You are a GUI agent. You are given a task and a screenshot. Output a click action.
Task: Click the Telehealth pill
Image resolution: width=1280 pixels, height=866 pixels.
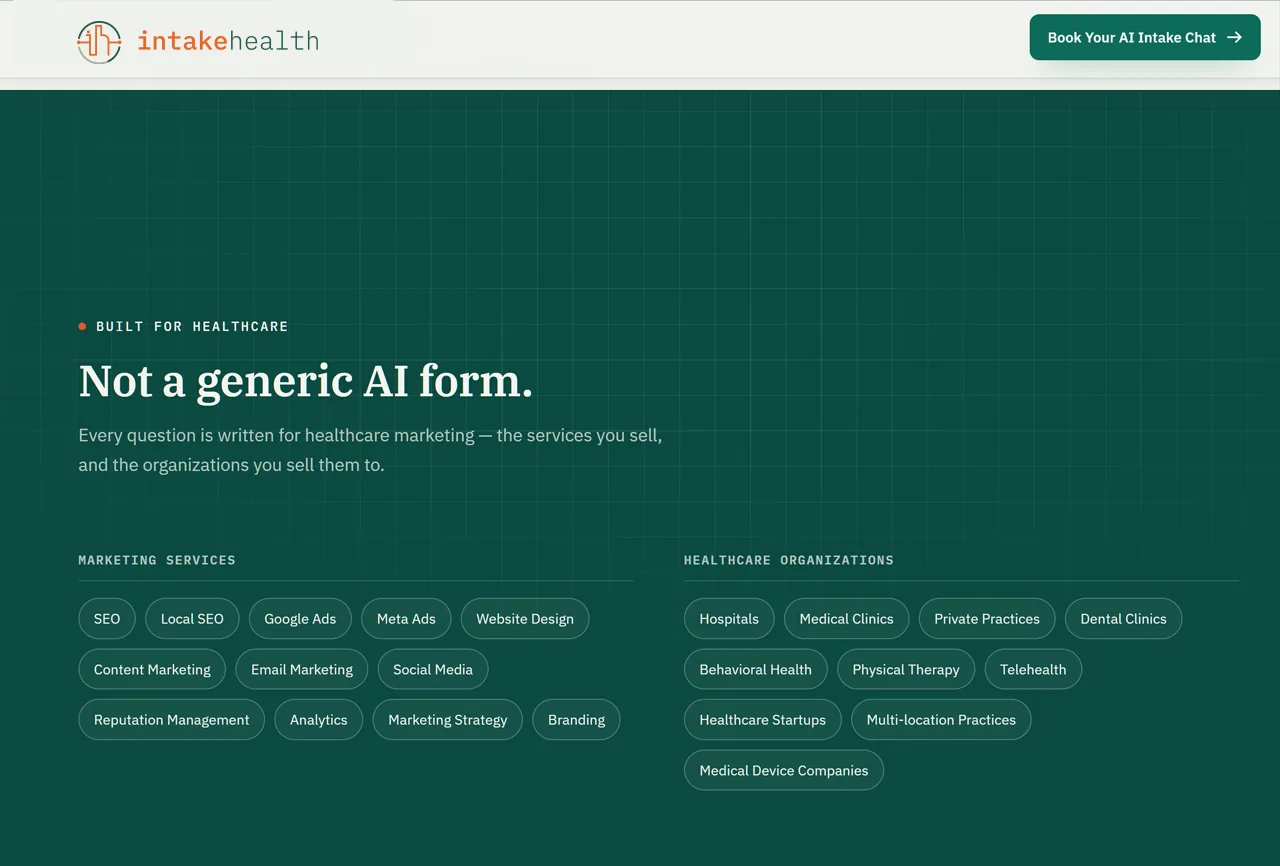(1033, 669)
